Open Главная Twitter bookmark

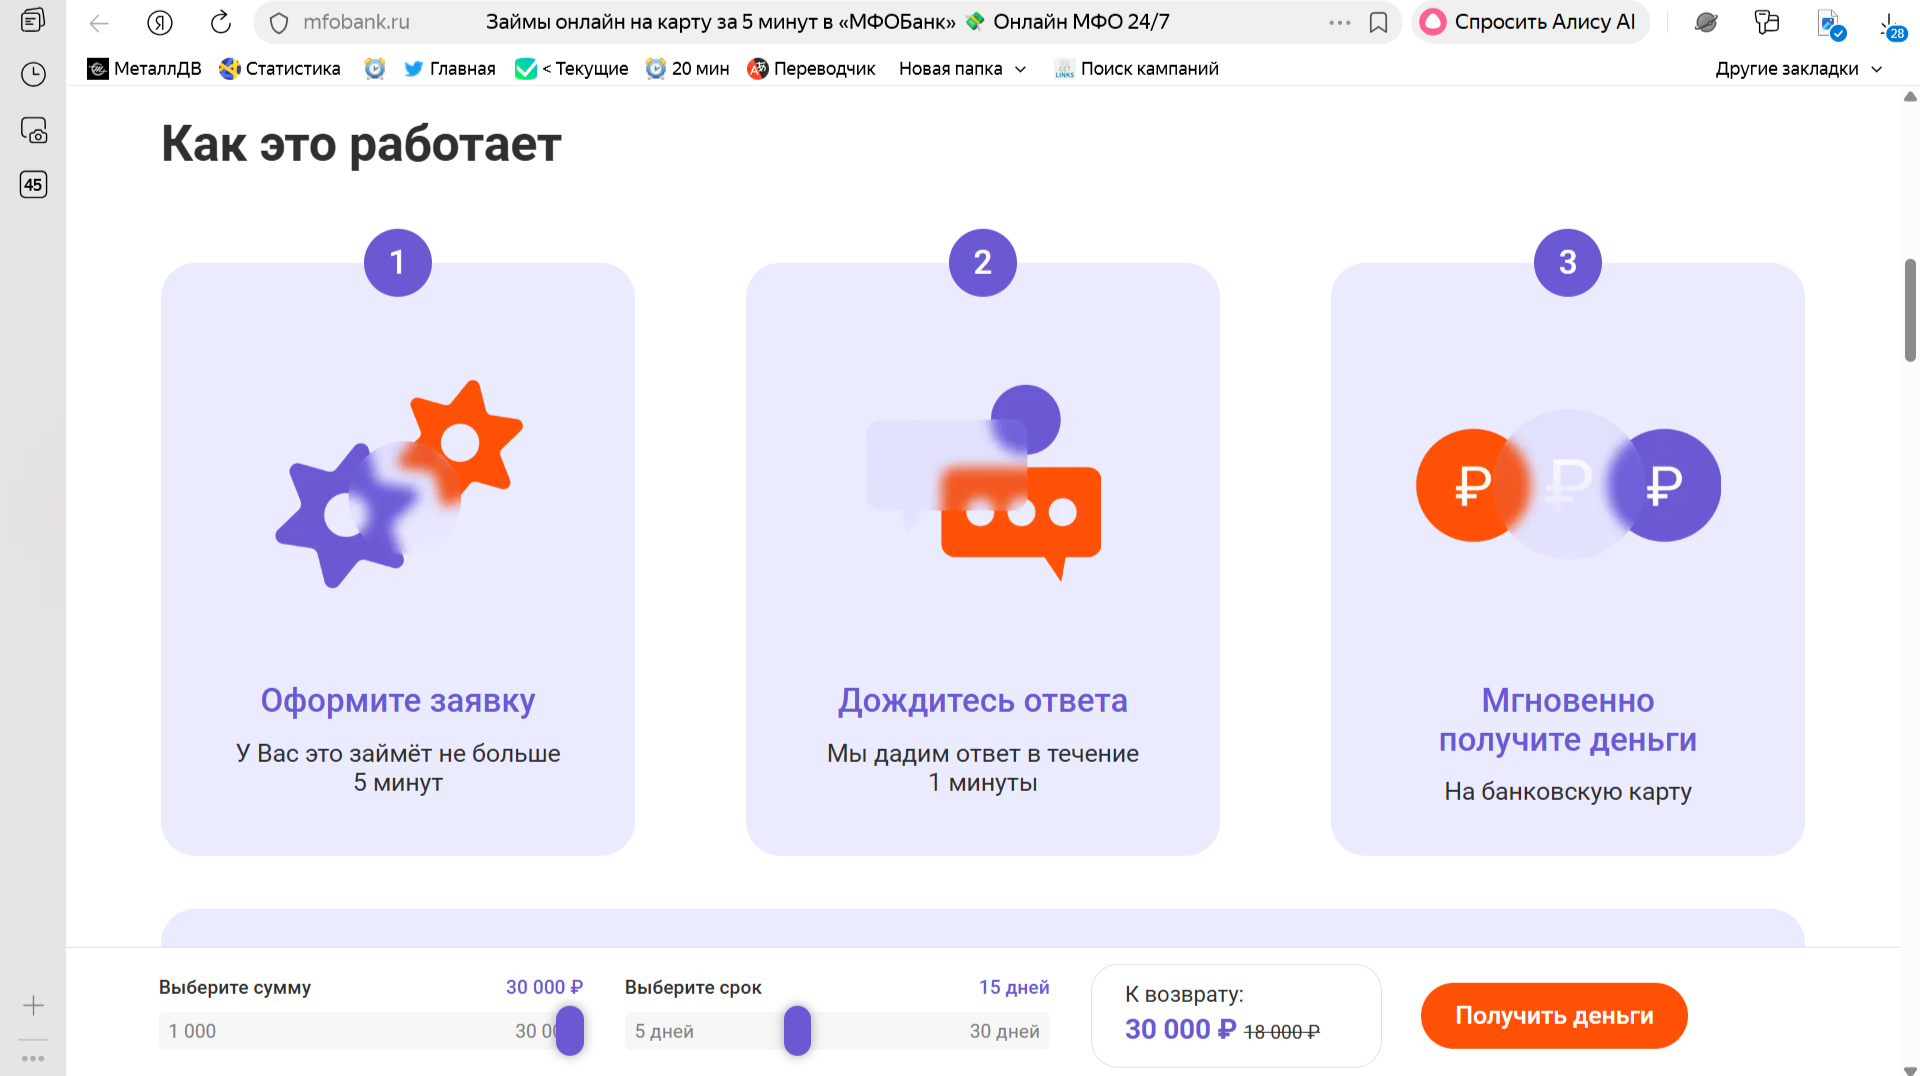pyautogui.click(x=450, y=68)
